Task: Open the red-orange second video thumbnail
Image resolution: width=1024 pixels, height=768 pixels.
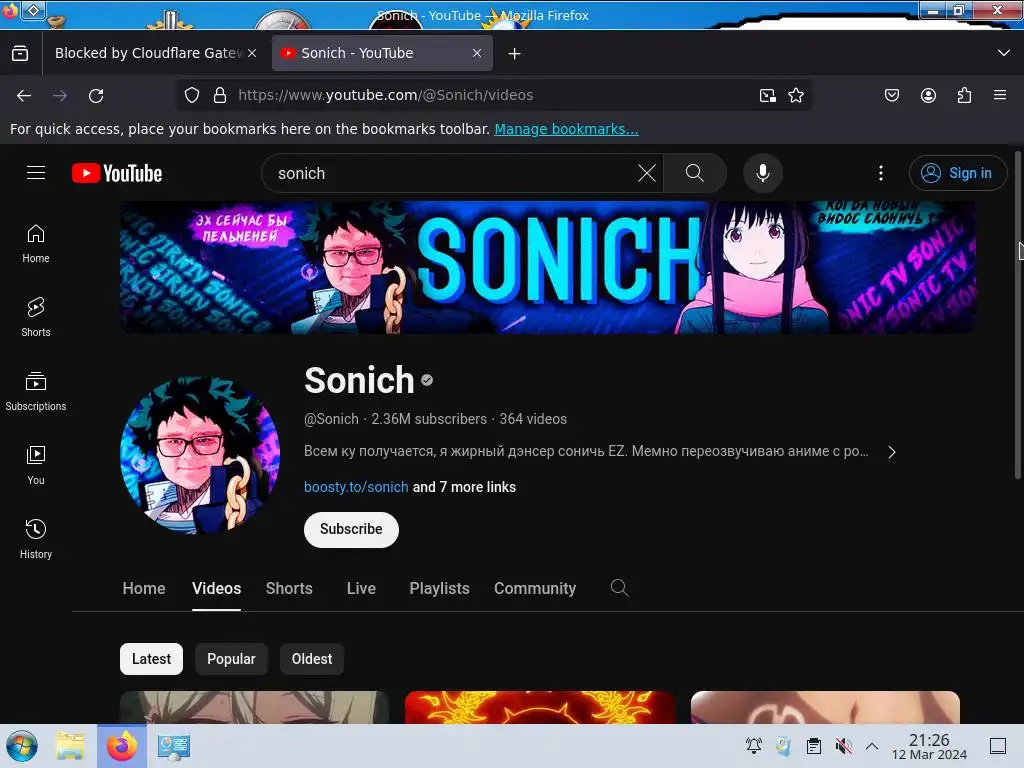Action: tap(540, 707)
